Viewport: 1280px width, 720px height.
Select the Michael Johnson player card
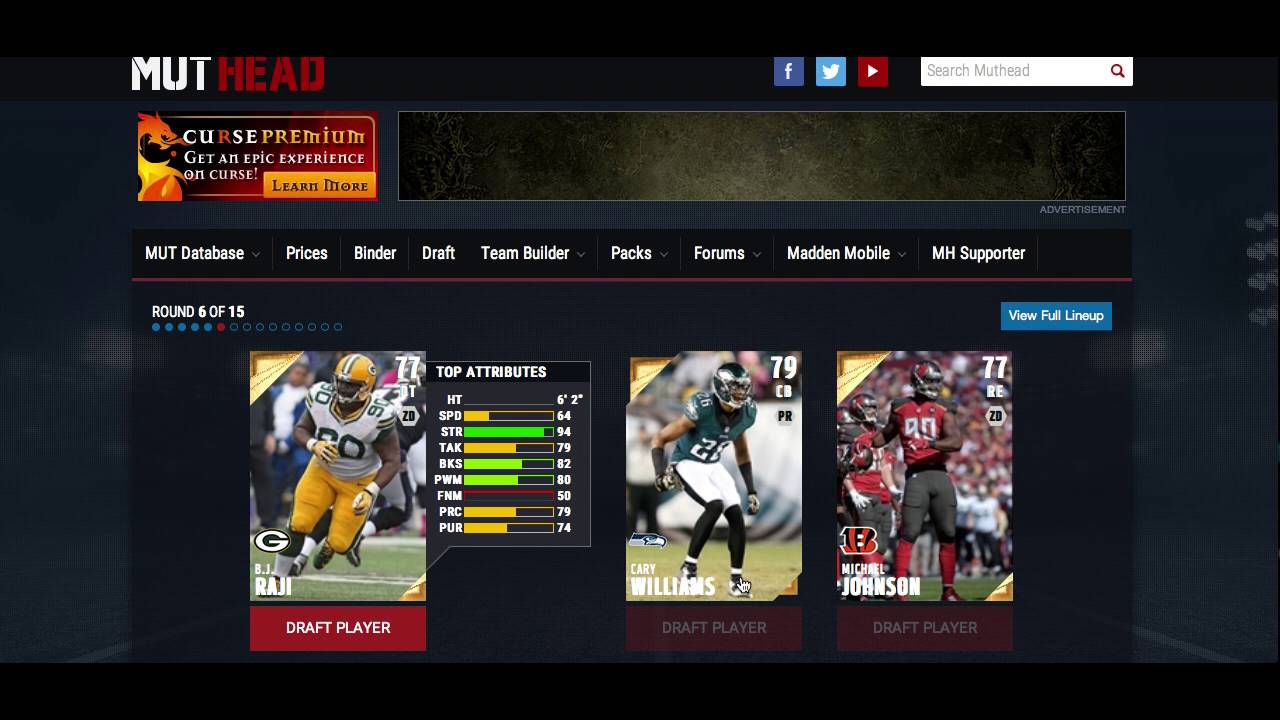[925, 476]
